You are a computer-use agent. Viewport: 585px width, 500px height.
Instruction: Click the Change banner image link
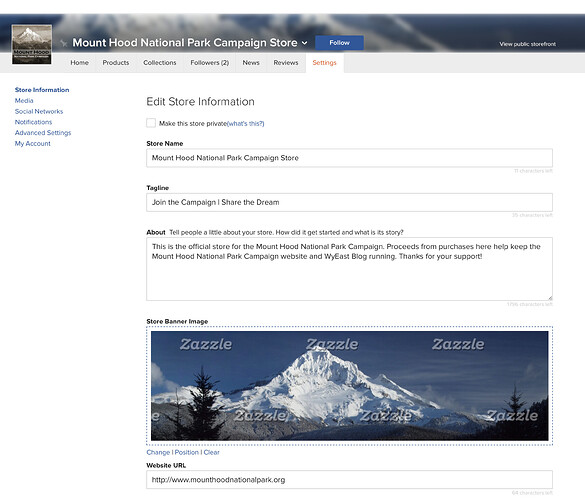click(158, 452)
